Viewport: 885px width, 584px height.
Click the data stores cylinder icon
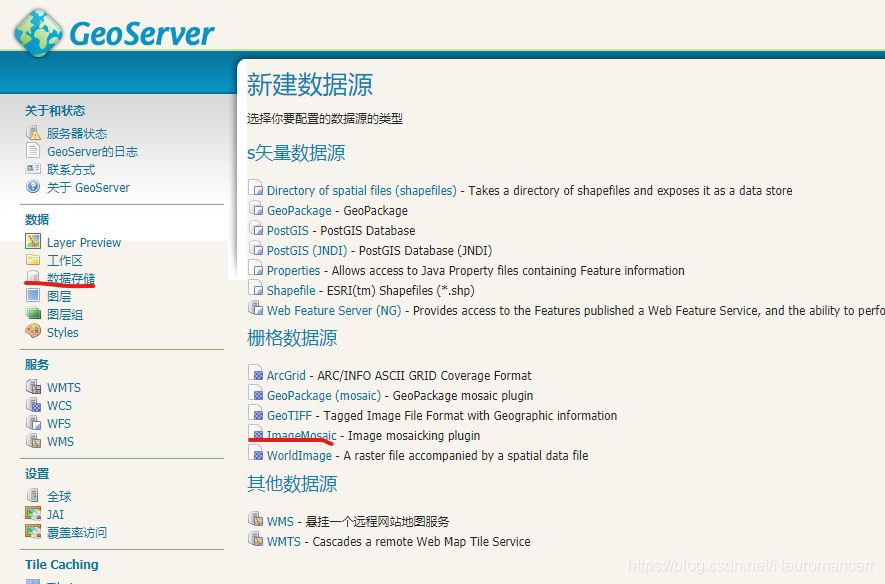pyautogui.click(x=33, y=277)
